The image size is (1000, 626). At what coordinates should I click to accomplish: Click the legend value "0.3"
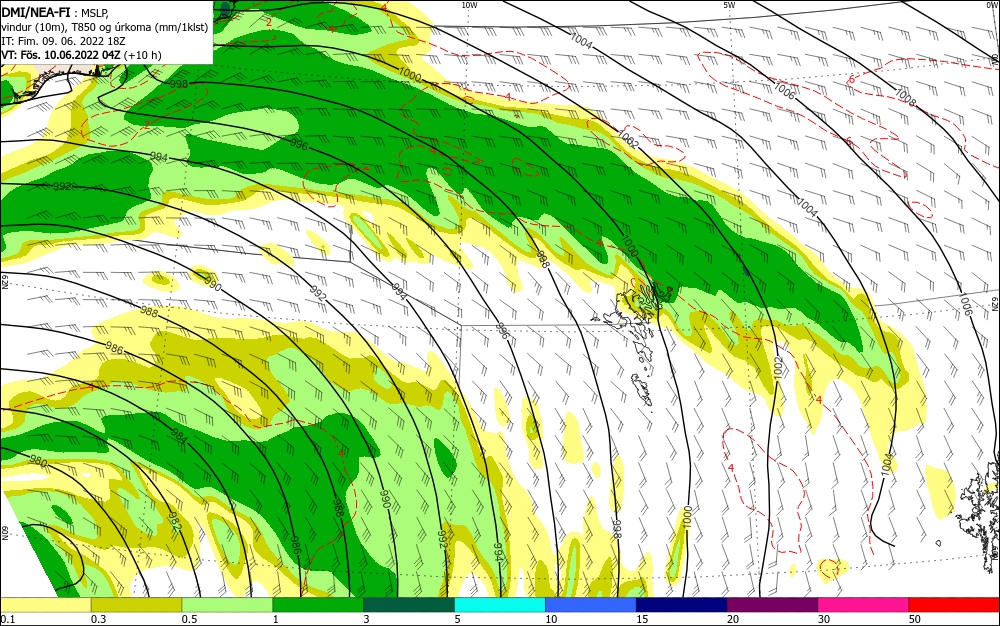[98, 619]
